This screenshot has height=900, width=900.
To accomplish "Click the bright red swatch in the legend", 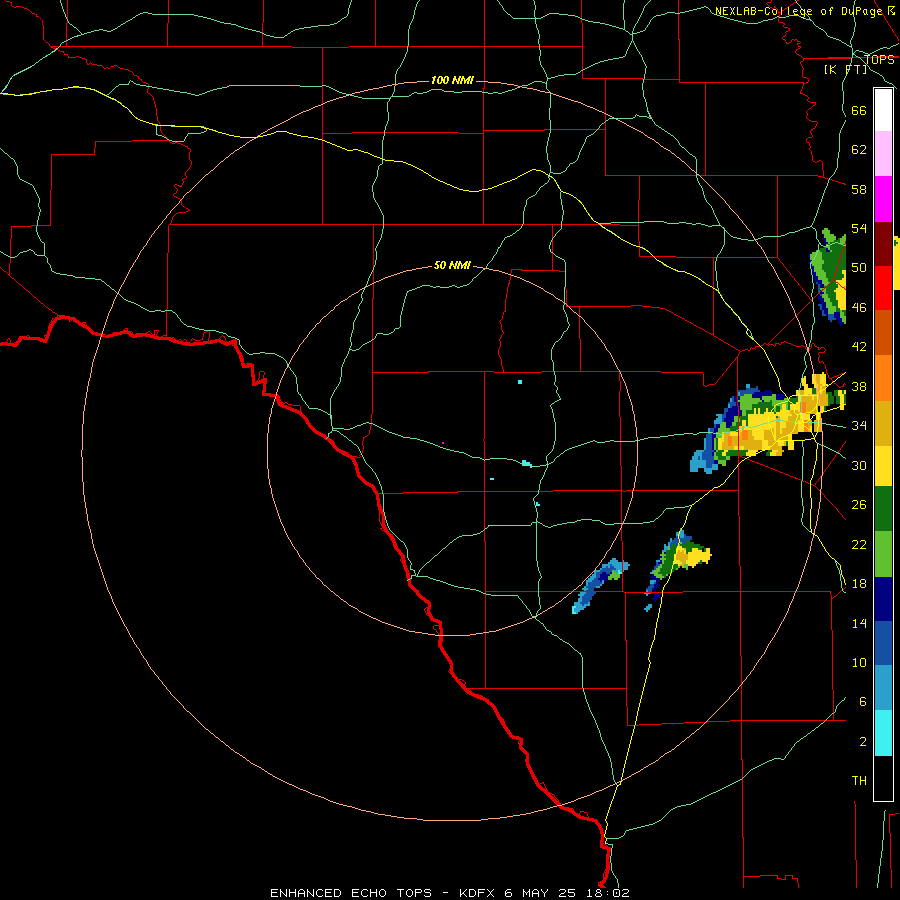I will [883, 288].
